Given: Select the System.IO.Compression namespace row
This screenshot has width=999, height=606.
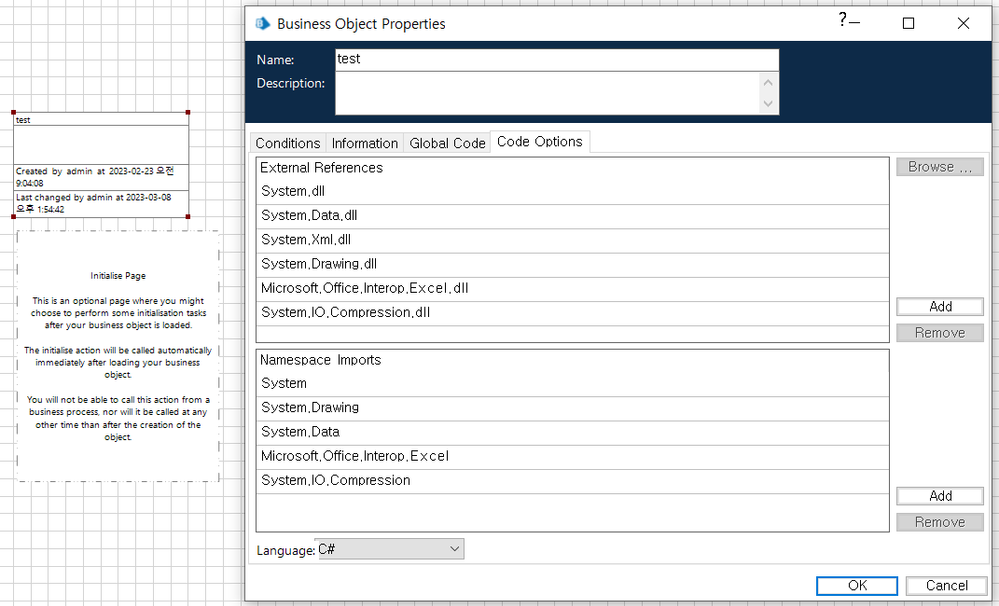Looking at the screenshot, I should point(573,481).
